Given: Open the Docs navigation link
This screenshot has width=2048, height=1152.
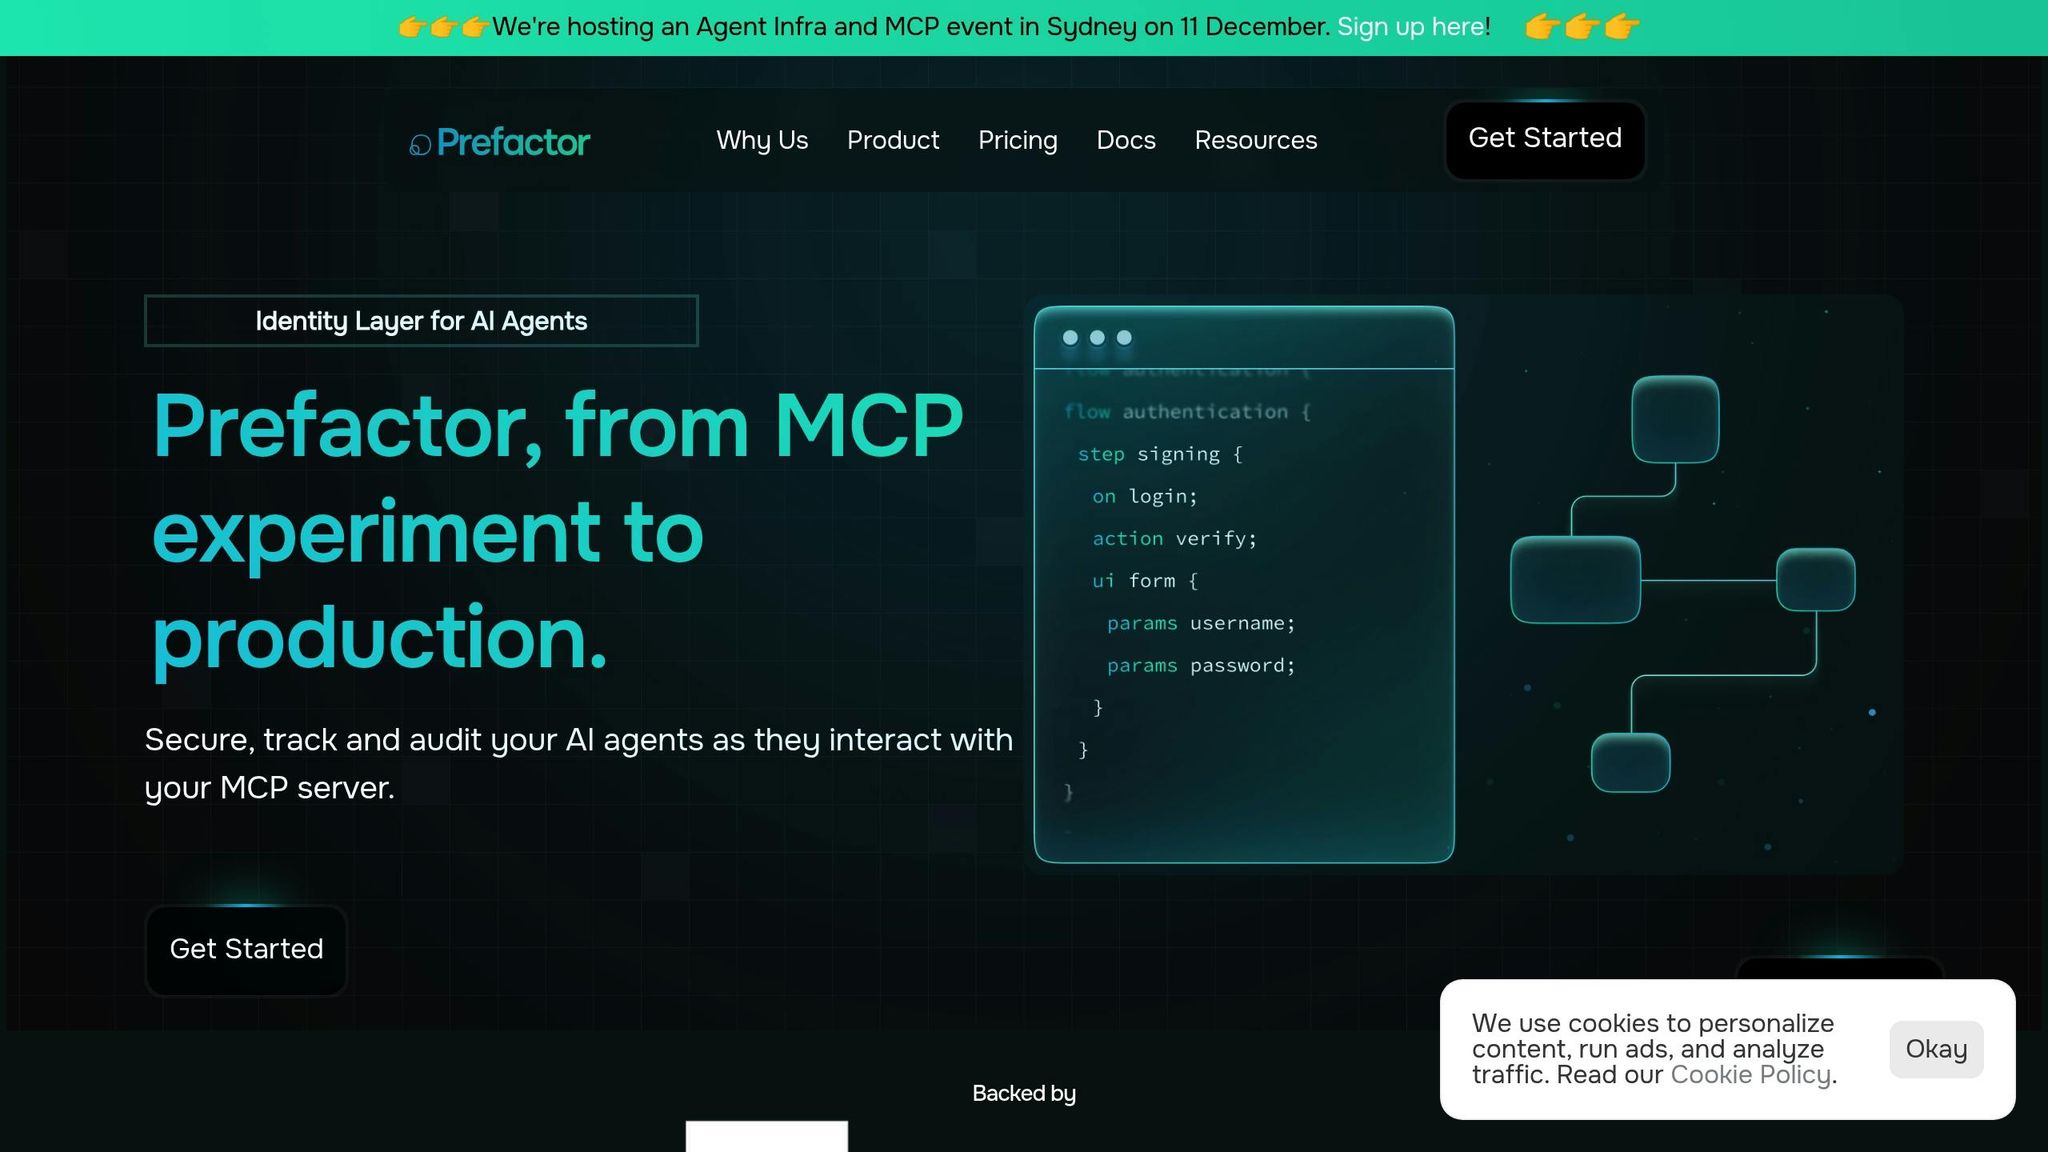Looking at the screenshot, I should coord(1126,140).
